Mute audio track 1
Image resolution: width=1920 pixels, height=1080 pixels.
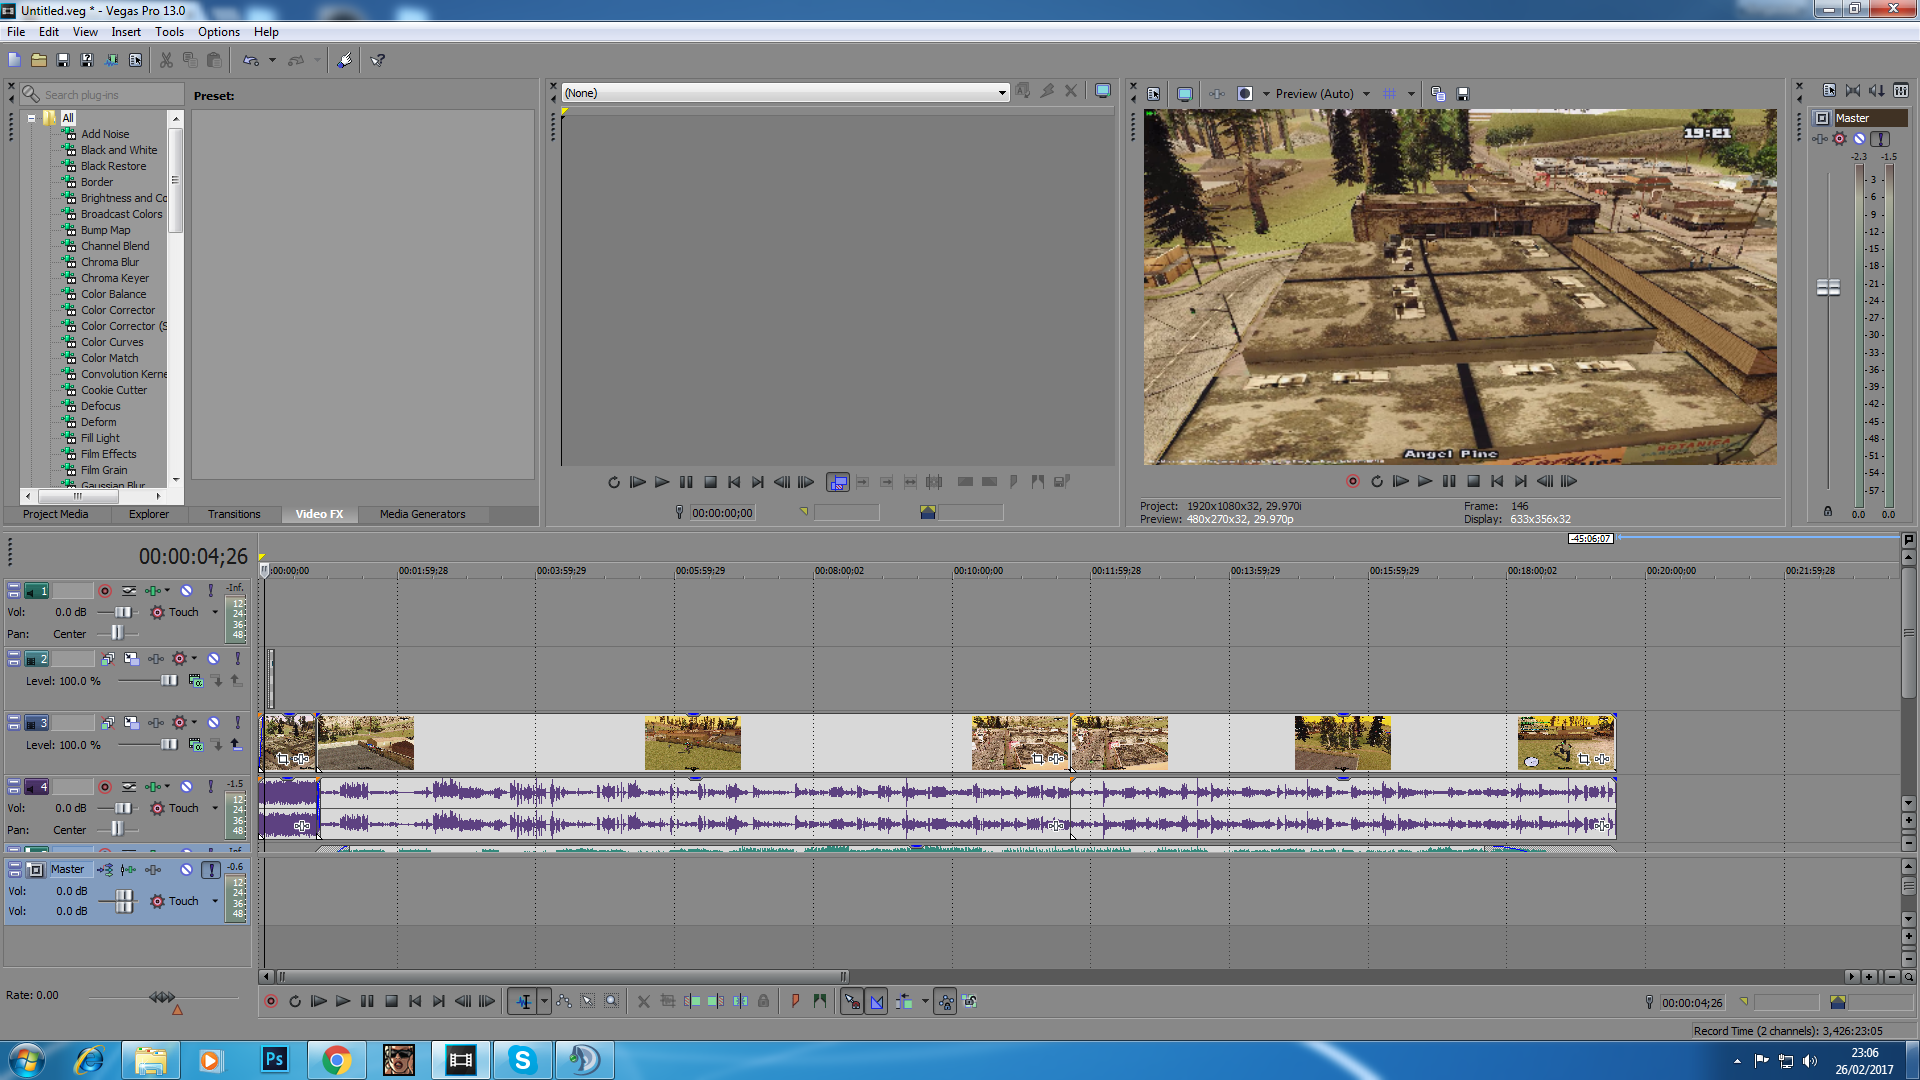coord(186,591)
